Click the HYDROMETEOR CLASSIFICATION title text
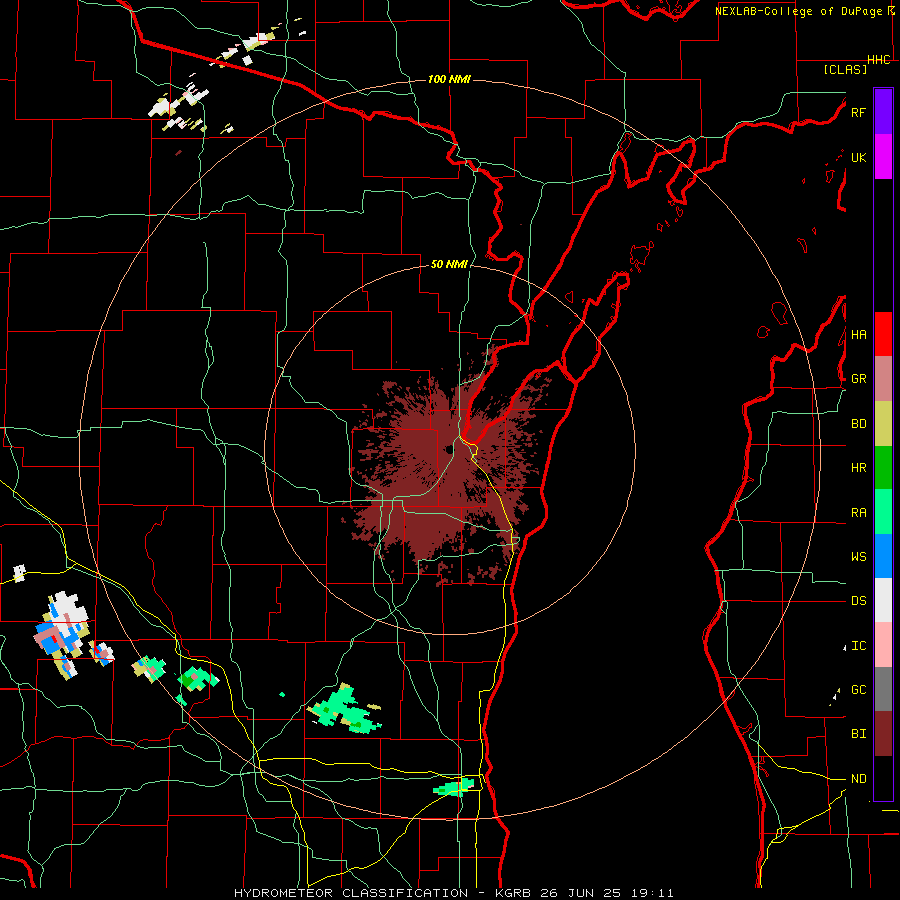Screen dimensions: 900x900 [351, 893]
